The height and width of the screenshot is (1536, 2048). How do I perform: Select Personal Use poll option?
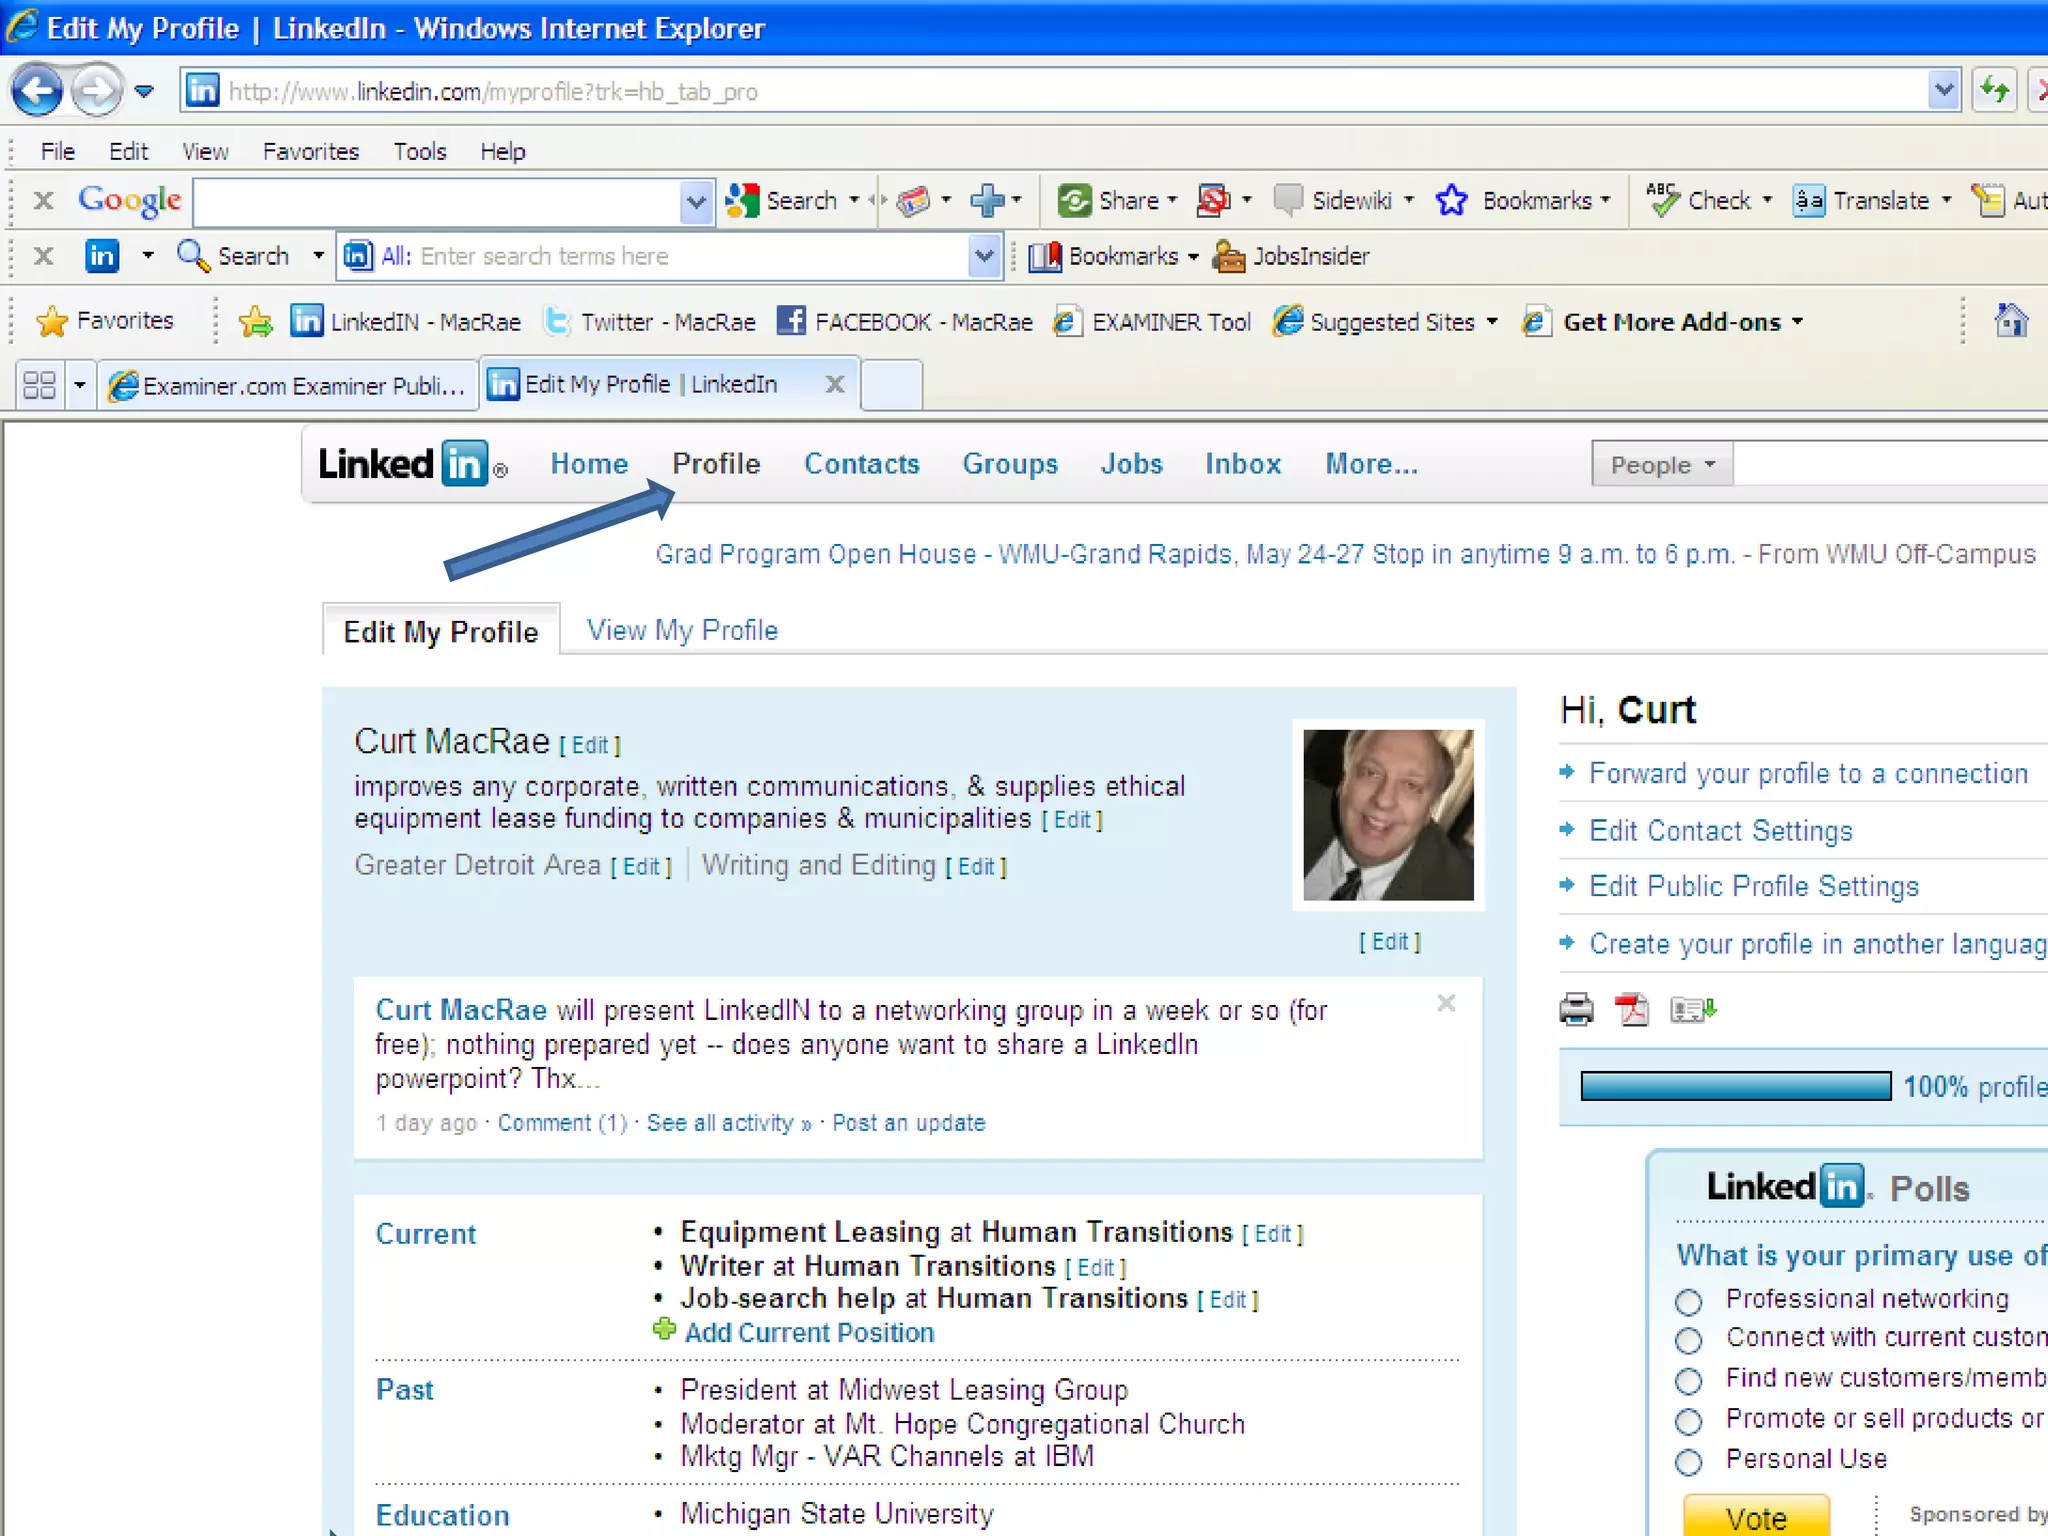pyautogui.click(x=1689, y=1462)
